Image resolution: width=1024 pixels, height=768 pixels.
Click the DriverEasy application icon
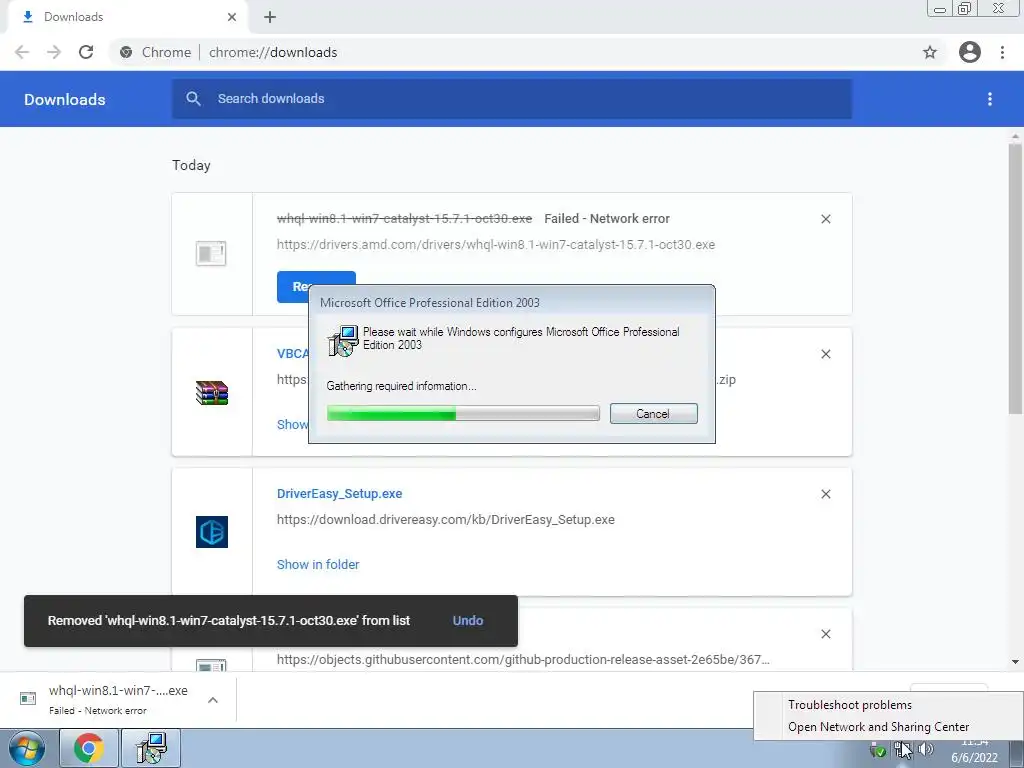click(212, 532)
